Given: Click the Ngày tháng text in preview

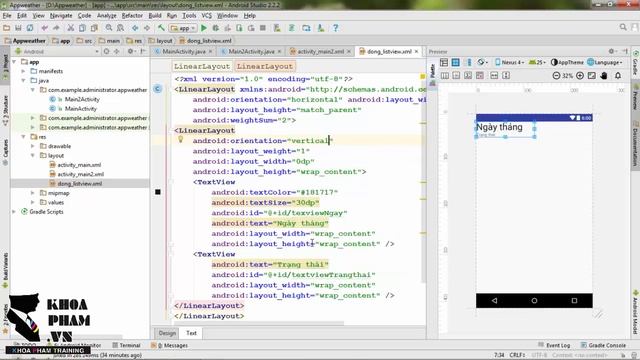Looking at the screenshot, I should (x=499, y=127).
